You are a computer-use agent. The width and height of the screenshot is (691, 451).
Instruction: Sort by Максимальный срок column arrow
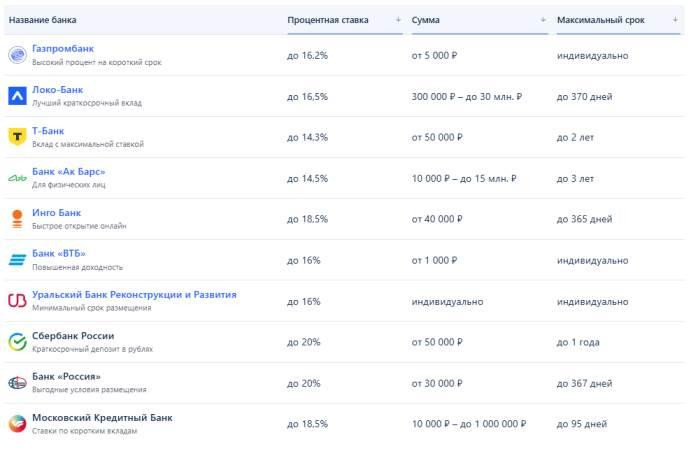coord(675,20)
